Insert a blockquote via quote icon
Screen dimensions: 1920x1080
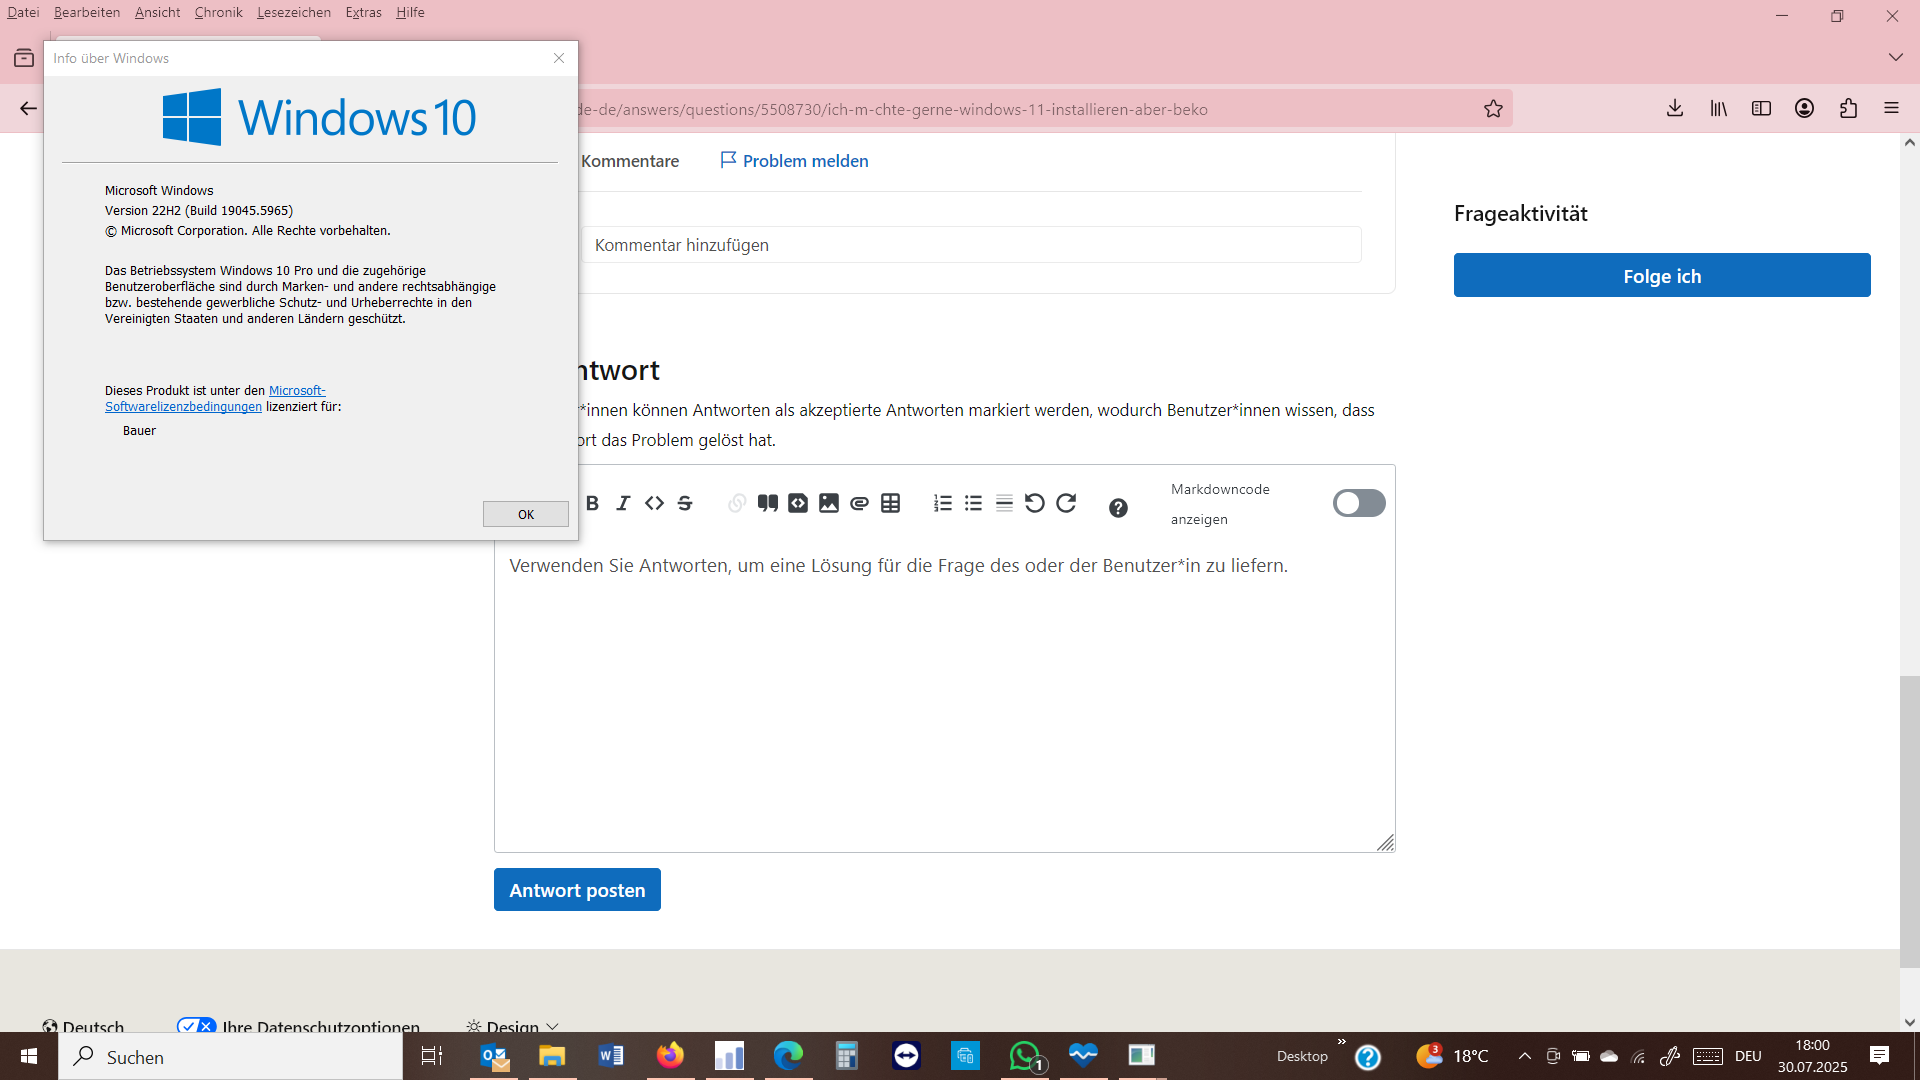[767, 503]
